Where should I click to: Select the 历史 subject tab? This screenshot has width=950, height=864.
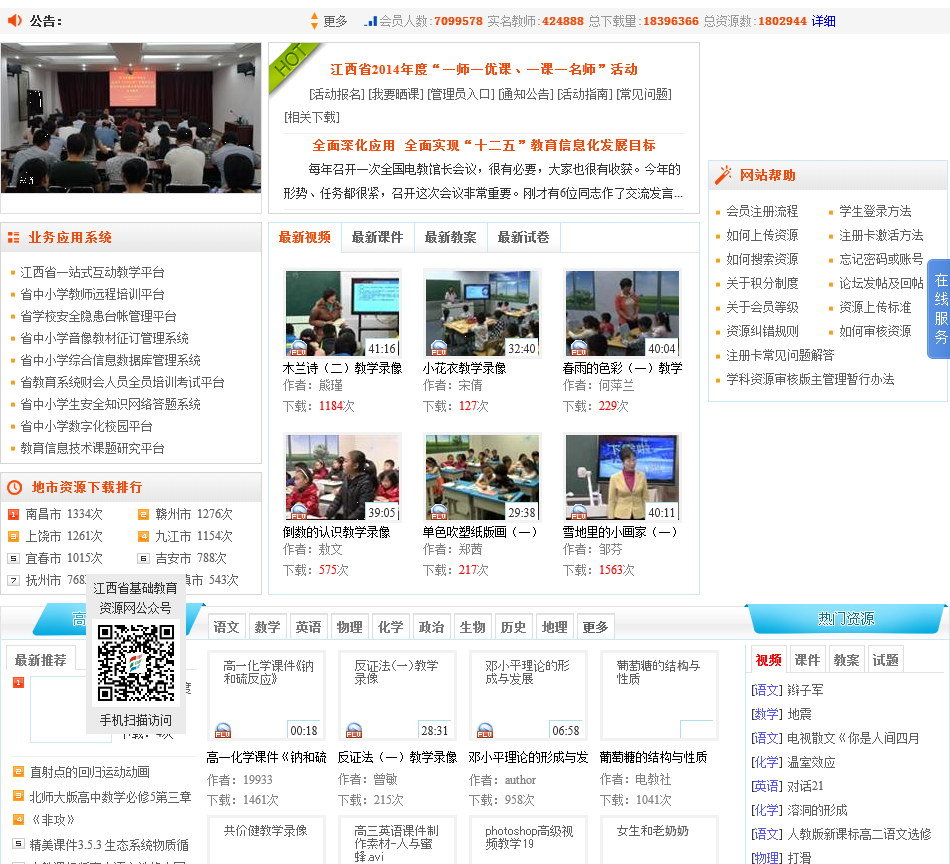[513, 626]
